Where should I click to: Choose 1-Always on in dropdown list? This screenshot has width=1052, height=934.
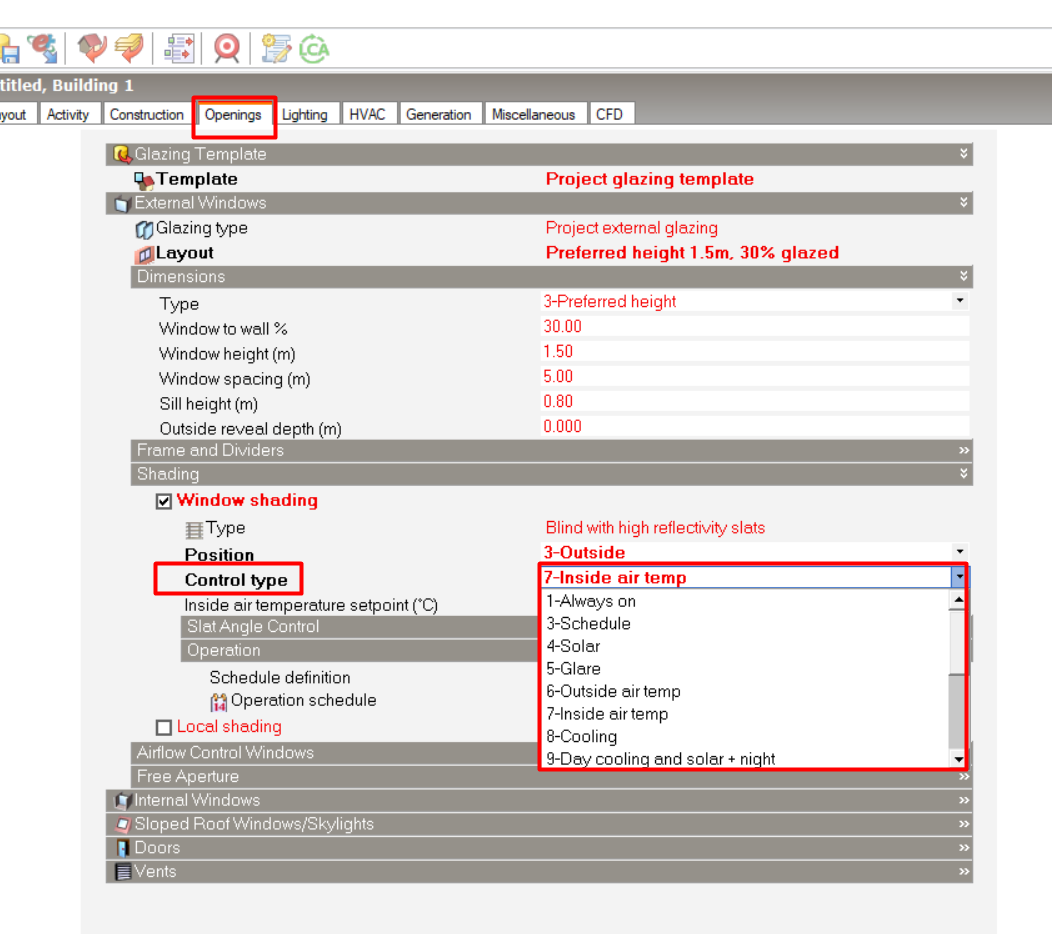(x=745, y=601)
